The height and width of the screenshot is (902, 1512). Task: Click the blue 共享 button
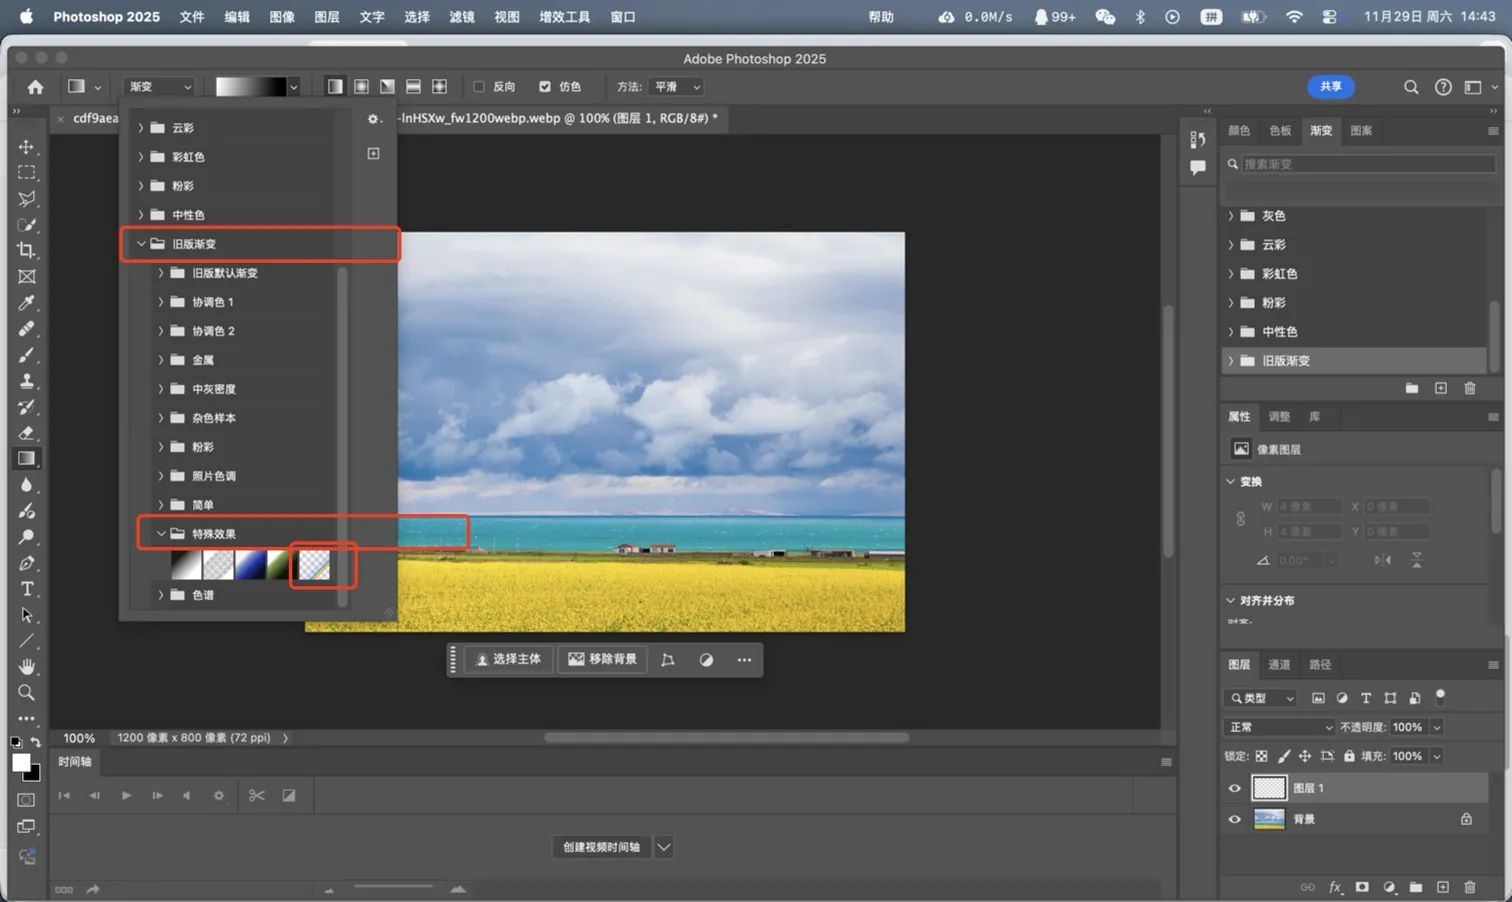click(x=1330, y=87)
